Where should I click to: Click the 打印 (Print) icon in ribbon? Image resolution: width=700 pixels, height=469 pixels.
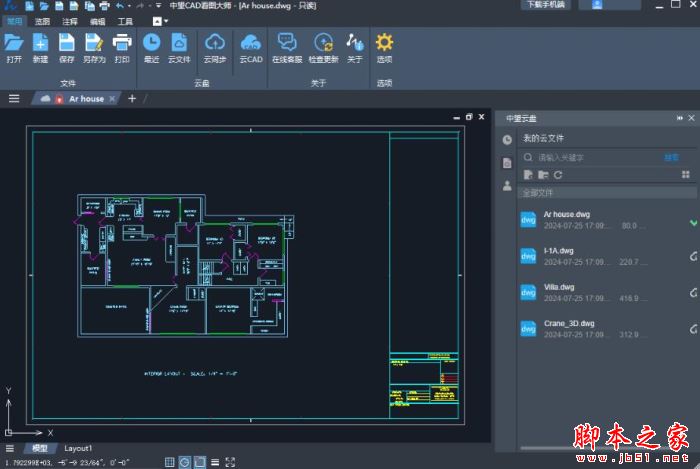122,43
